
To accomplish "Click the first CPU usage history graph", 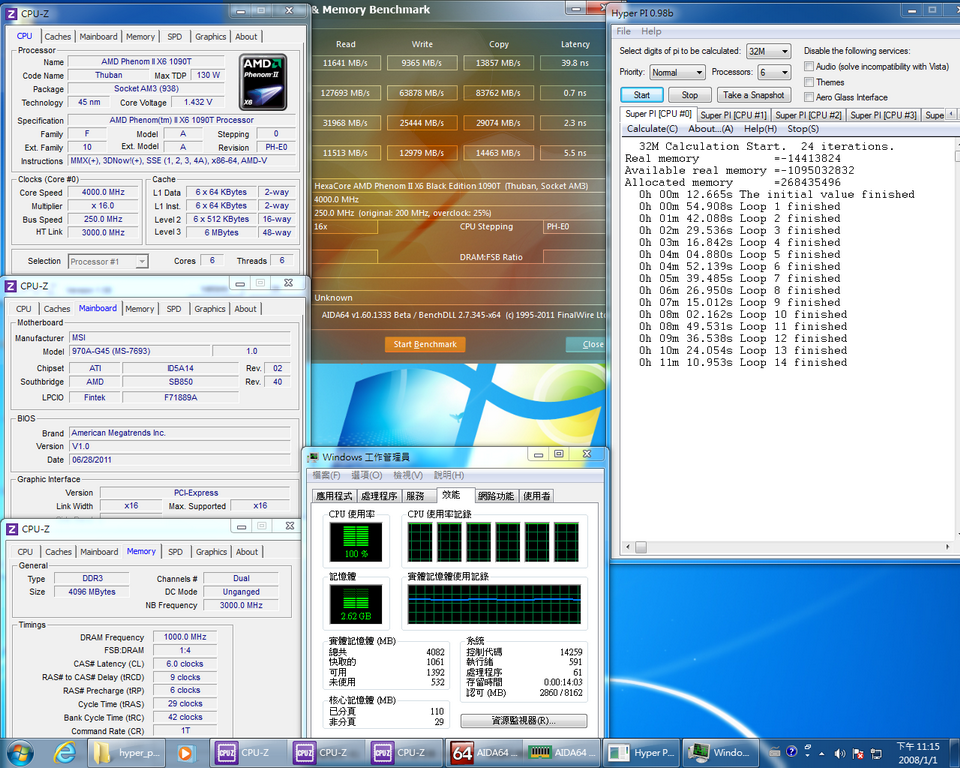I will 420,542.
